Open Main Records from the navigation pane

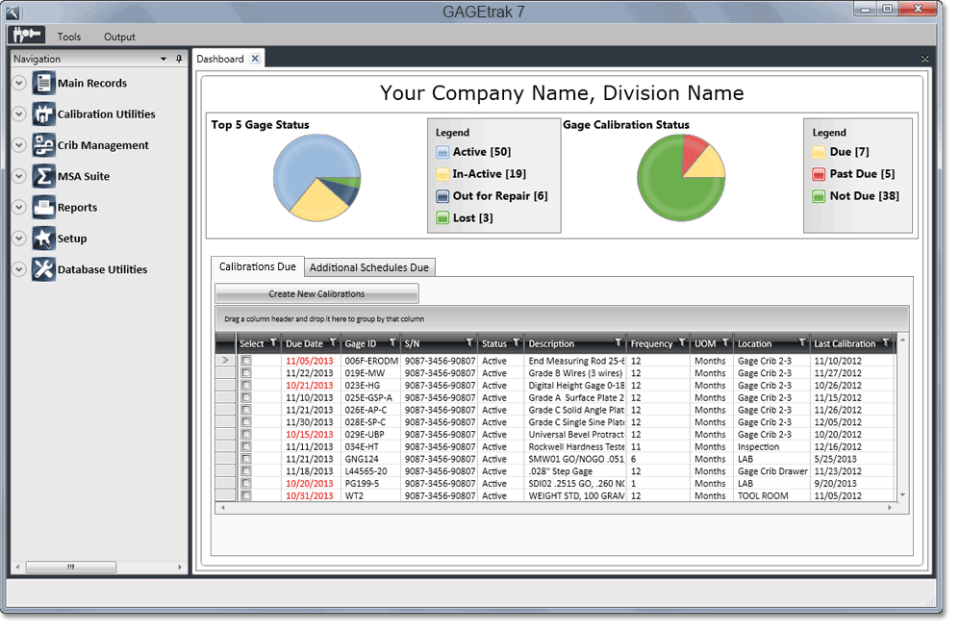[x=44, y=83]
